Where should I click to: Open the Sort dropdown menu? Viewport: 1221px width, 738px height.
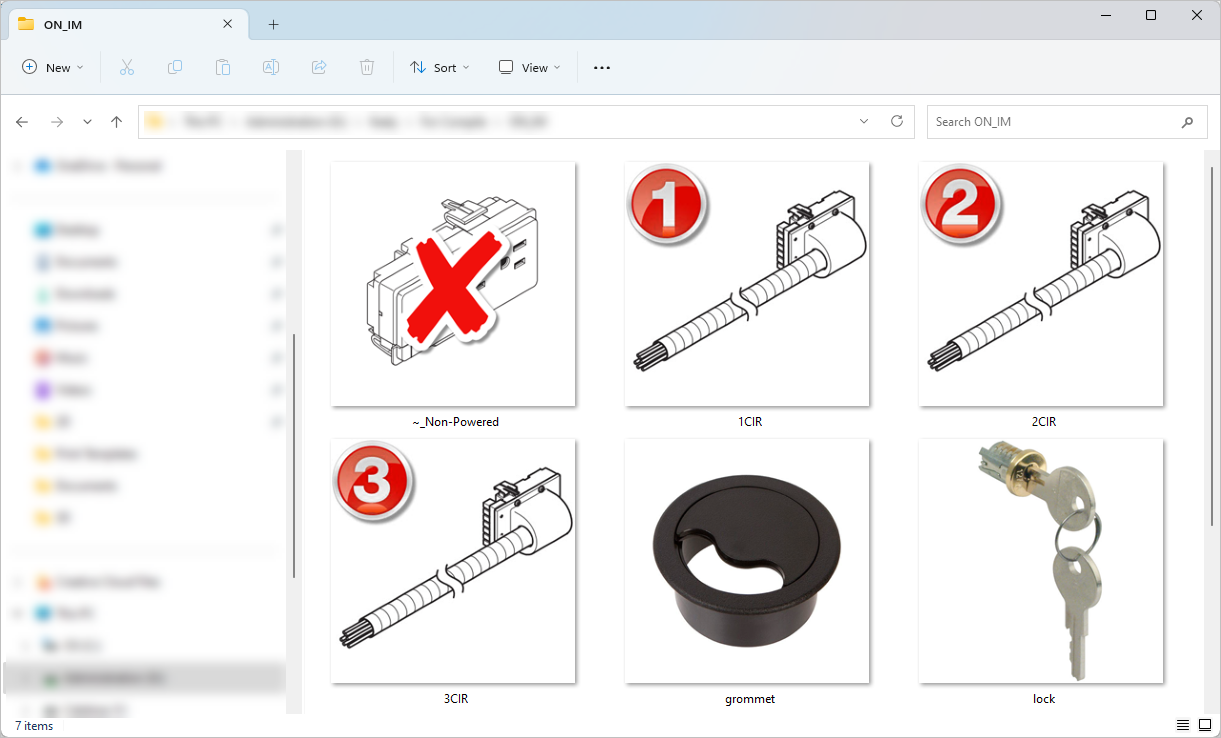(x=440, y=67)
